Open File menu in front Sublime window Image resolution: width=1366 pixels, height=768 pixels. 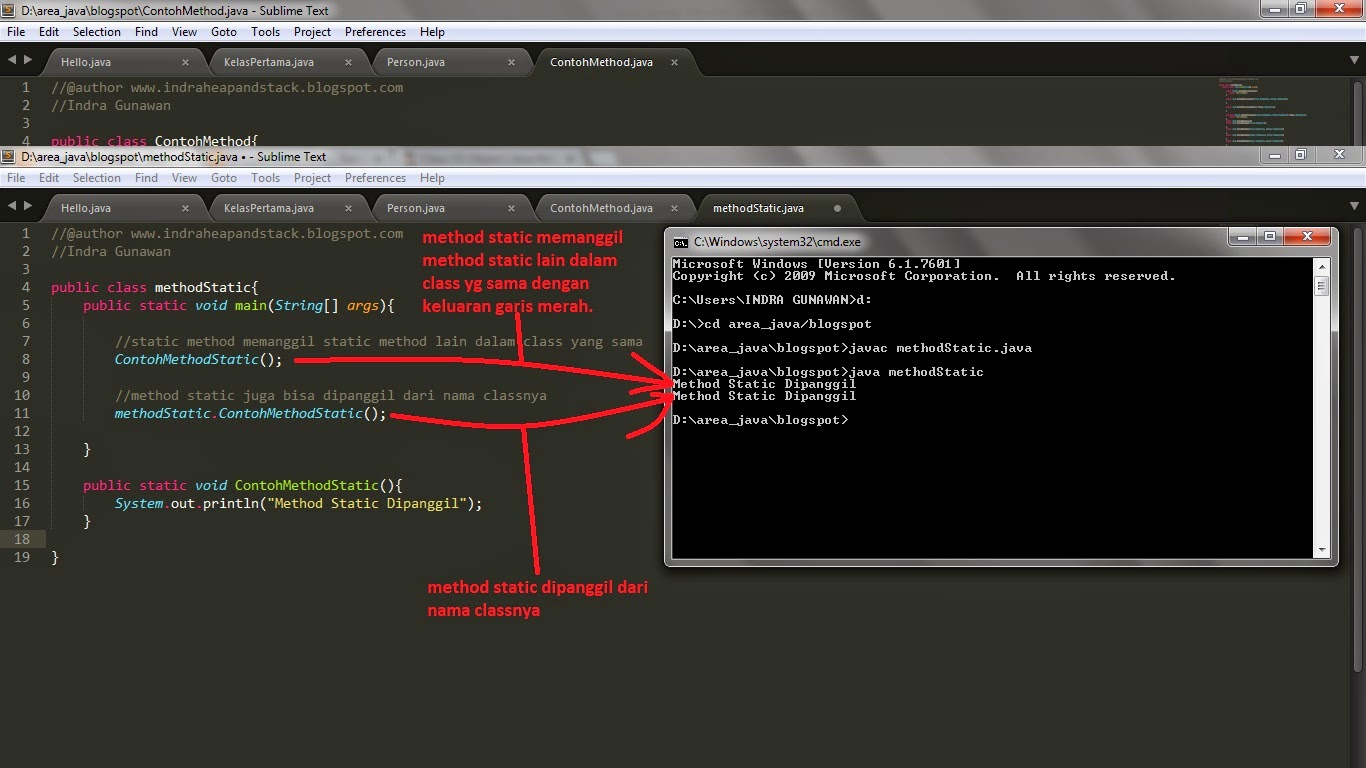[16, 178]
